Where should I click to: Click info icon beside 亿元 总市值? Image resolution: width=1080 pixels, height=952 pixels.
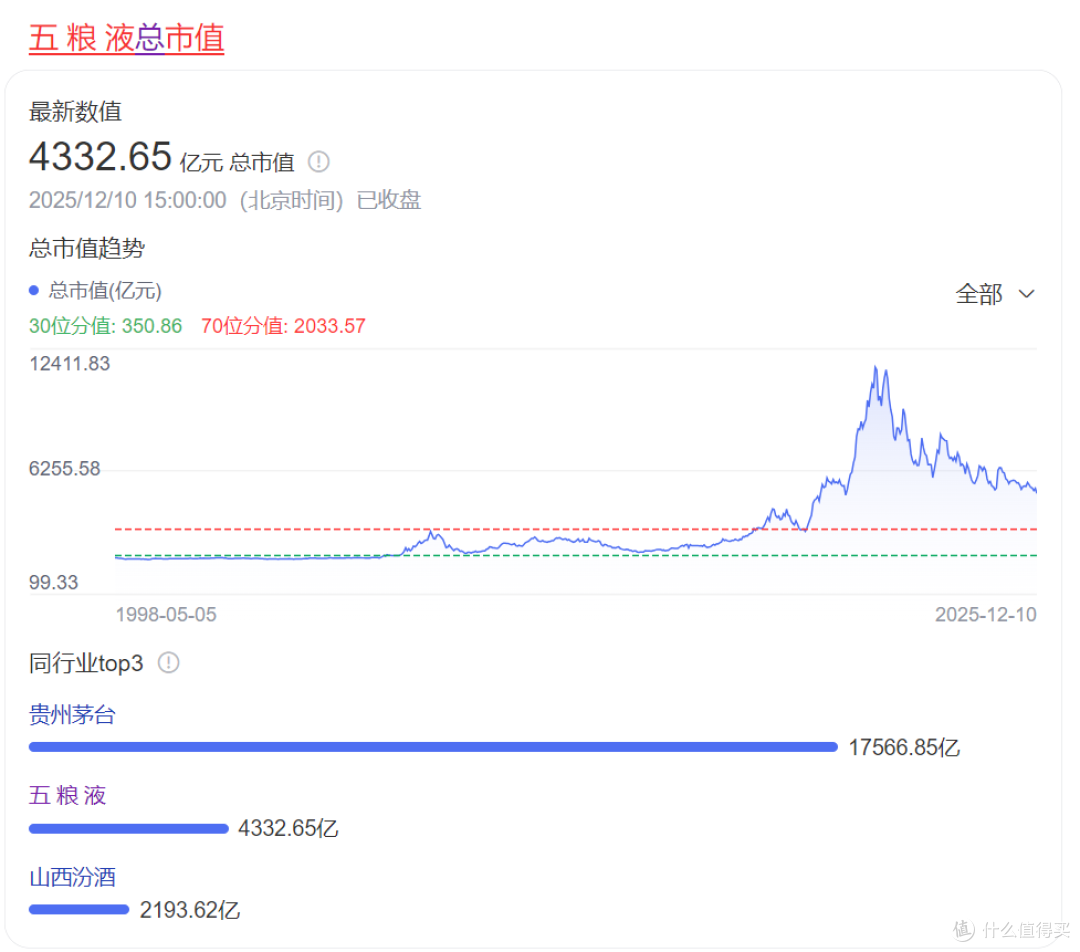[318, 162]
